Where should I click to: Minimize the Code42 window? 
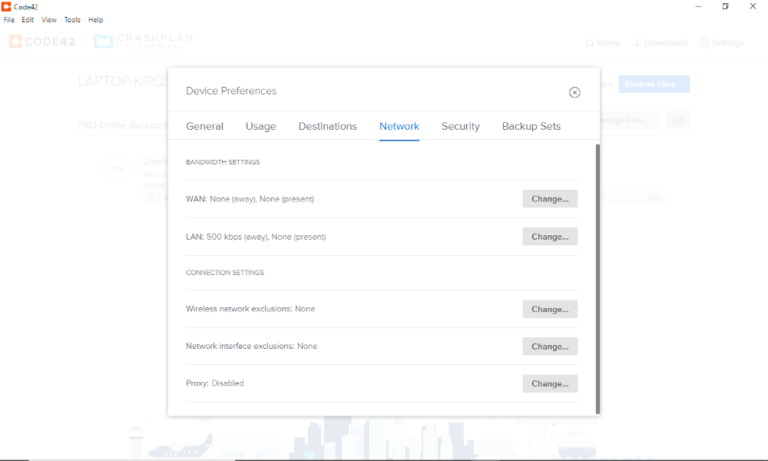point(698,6)
